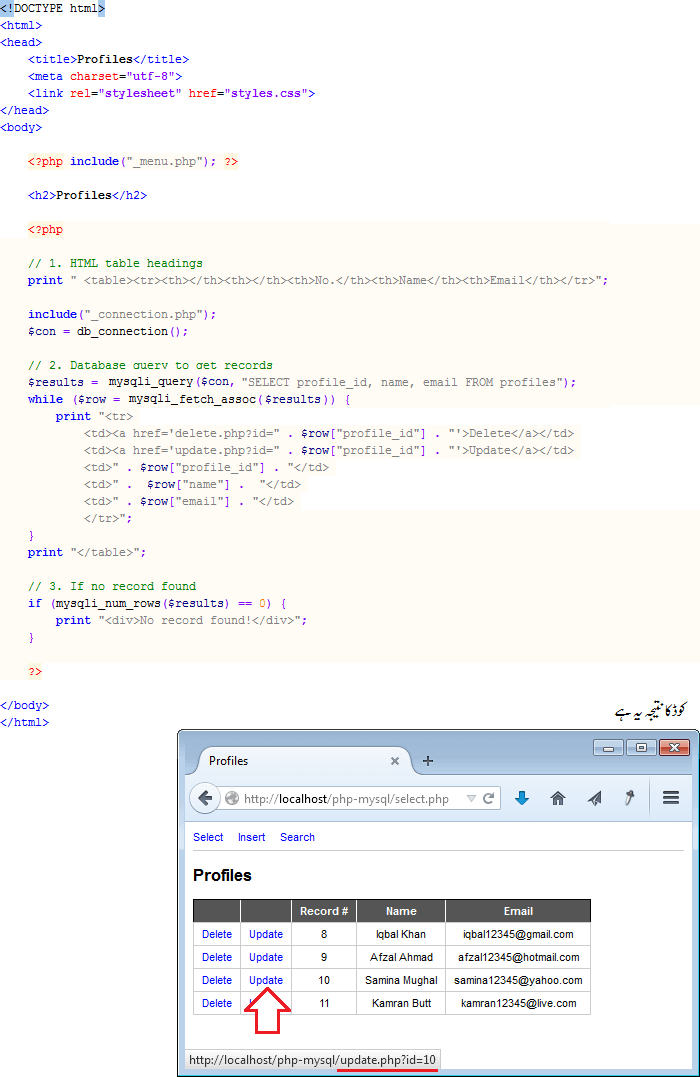Image resolution: width=700 pixels, height=1077 pixels.
Task: Maximize the browser window
Action: tap(641, 747)
